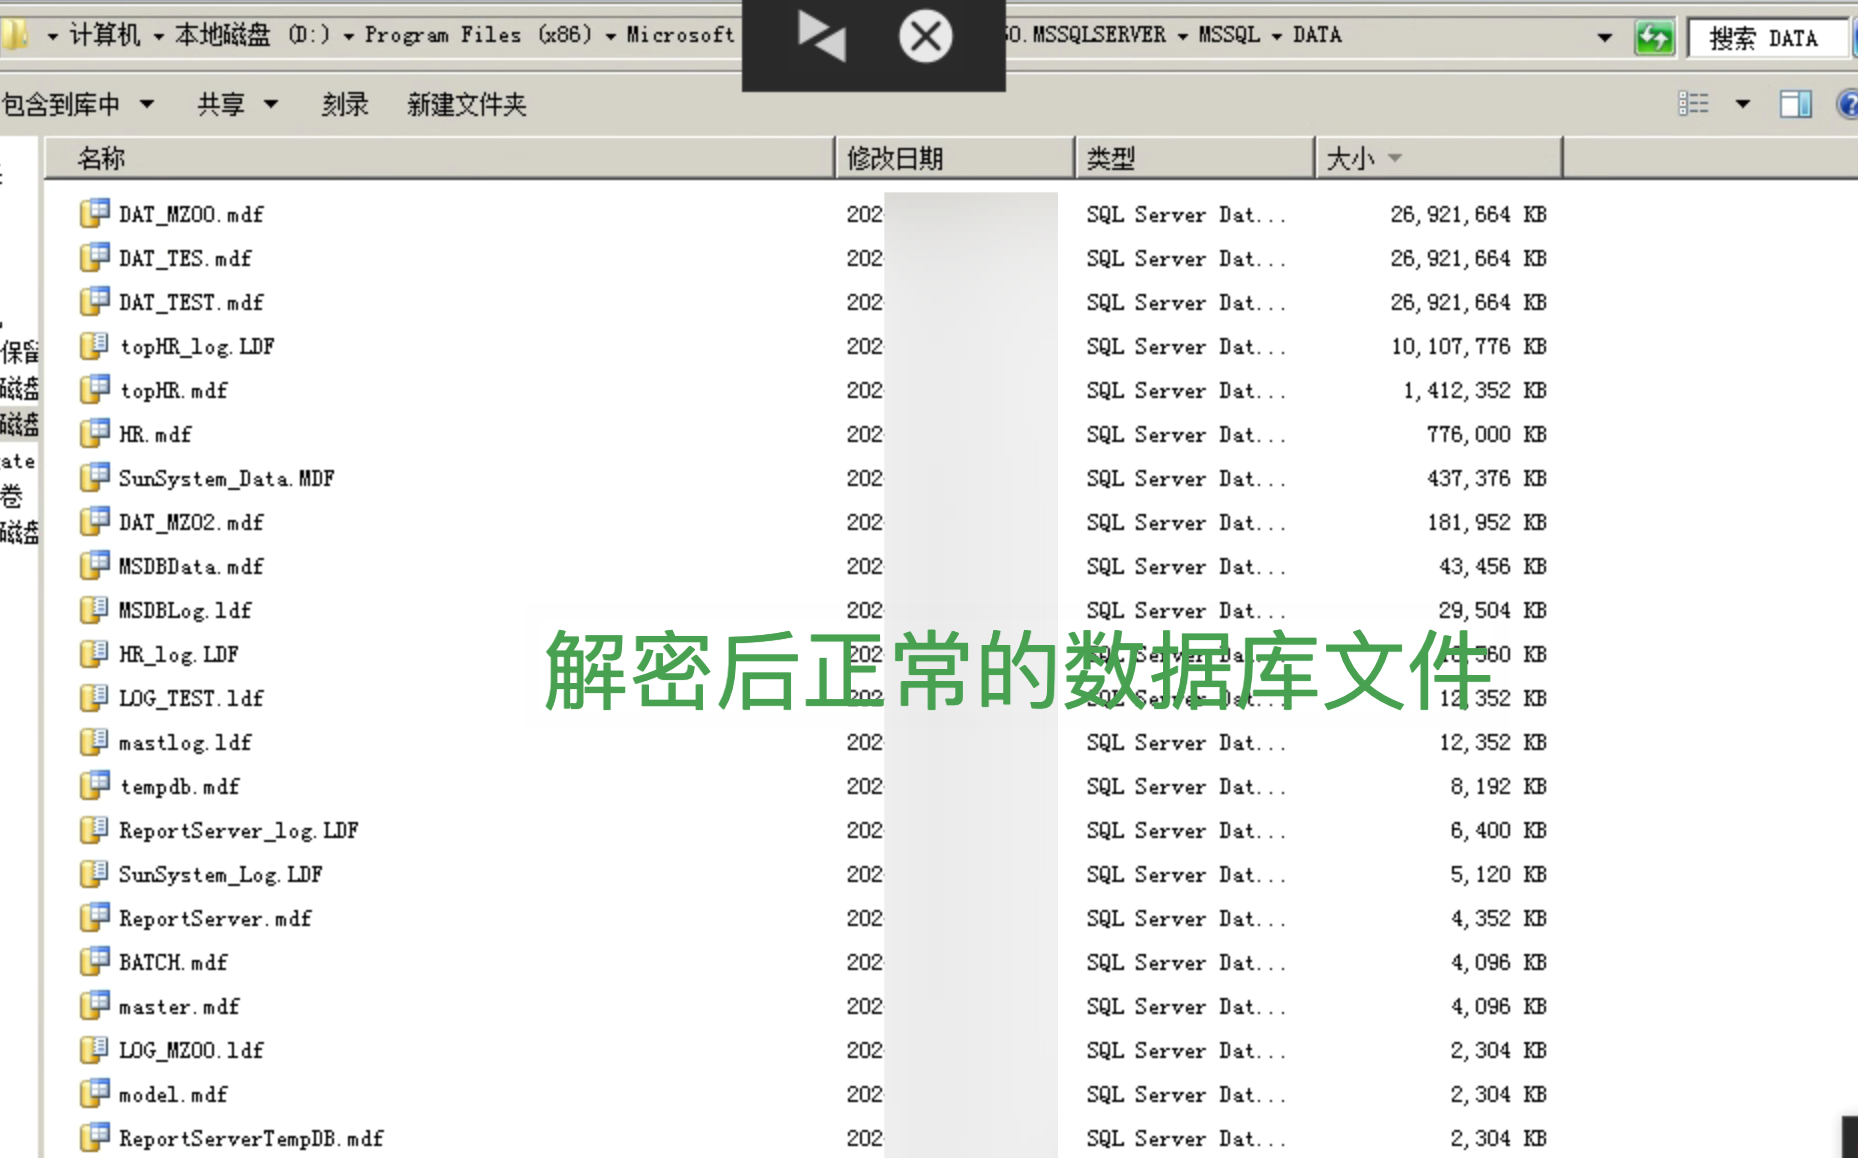Open the 大小 column filter arrow
This screenshot has height=1158, width=1858.
click(1395, 158)
